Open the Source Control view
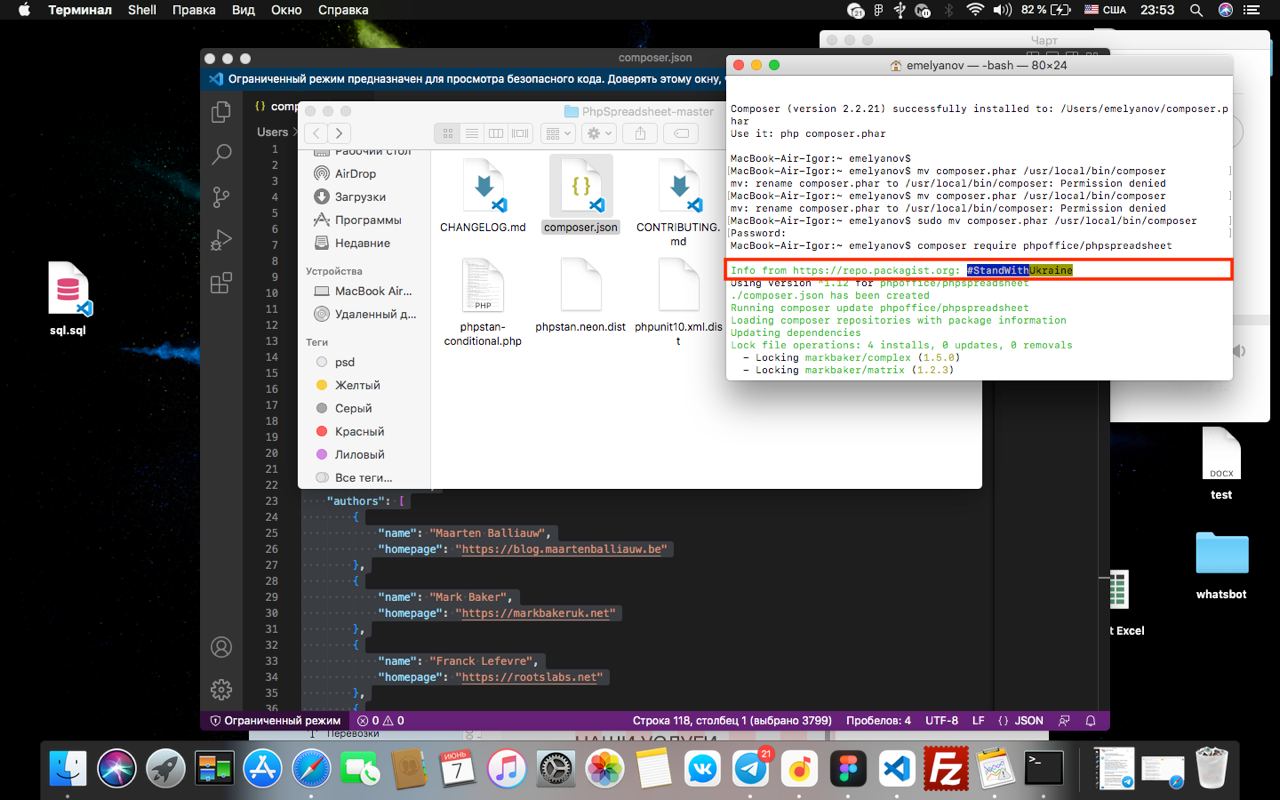This screenshot has width=1280, height=800. [x=222, y=197]
